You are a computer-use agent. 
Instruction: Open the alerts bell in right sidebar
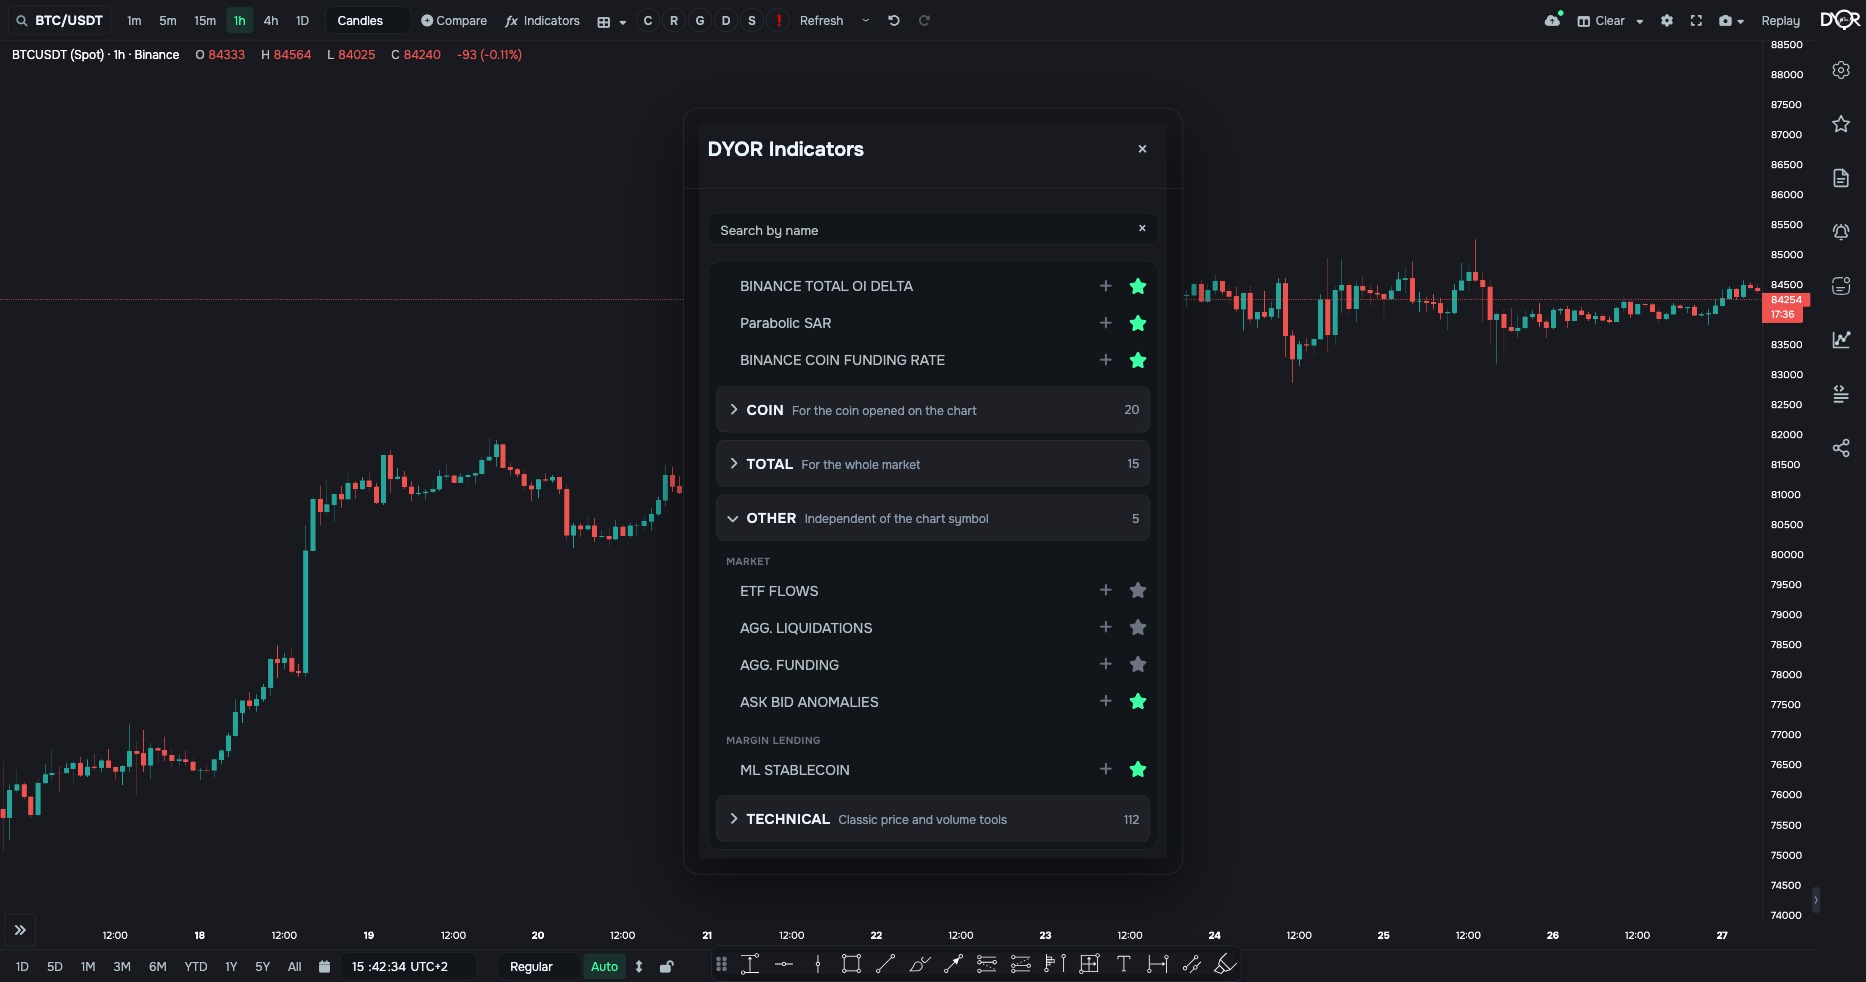1841,232
